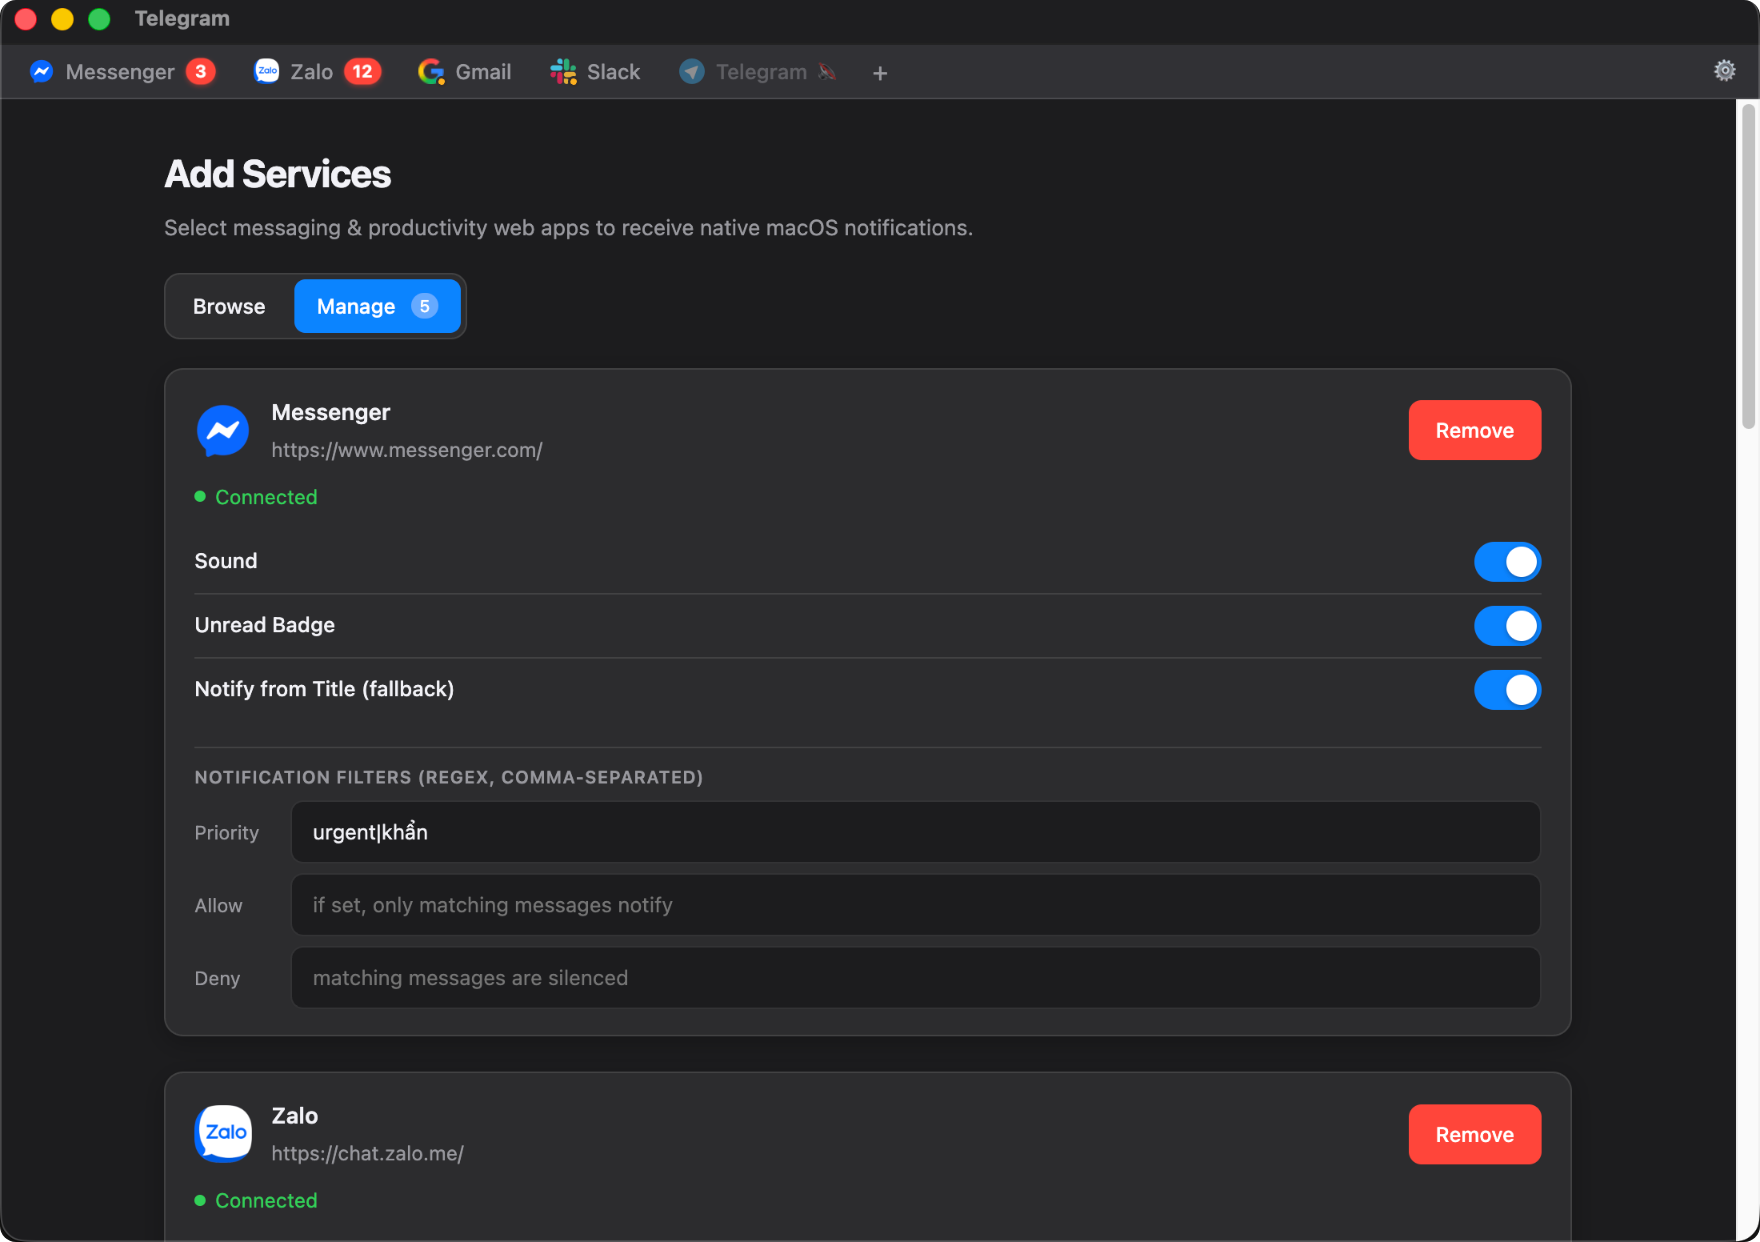Image resolution: width=1760 pixels, height=1242 pixels.
Task: Select the Browse segment
Action: click(229, 306)
